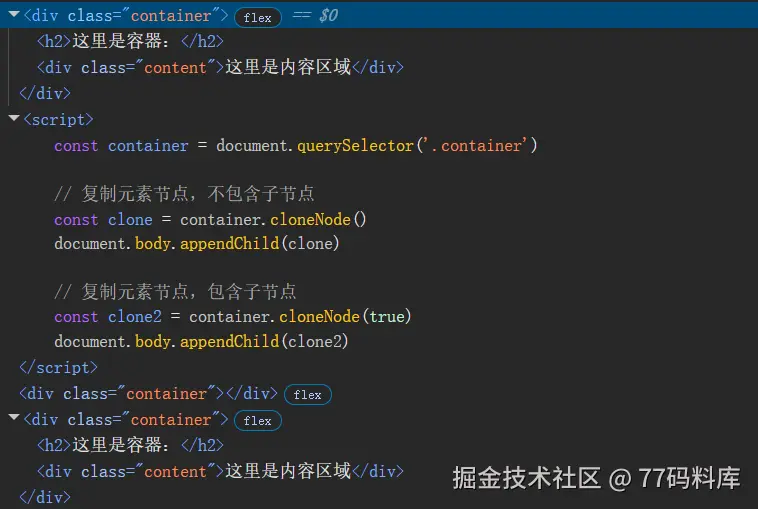Screen dimensions: 758x509
Task: Click comment 复制元素节点，不包含子节点
Action: click(x=184, y=194)
